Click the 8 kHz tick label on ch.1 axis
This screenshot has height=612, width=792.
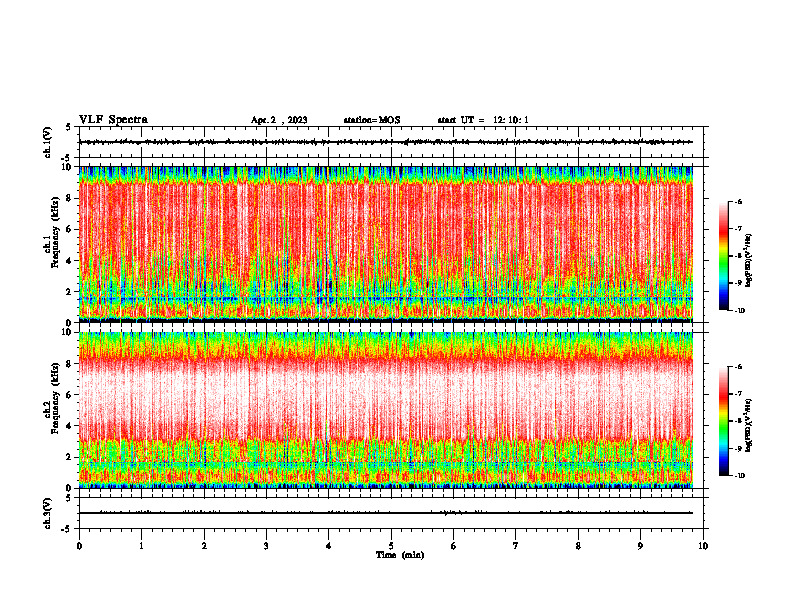(70, 198)
